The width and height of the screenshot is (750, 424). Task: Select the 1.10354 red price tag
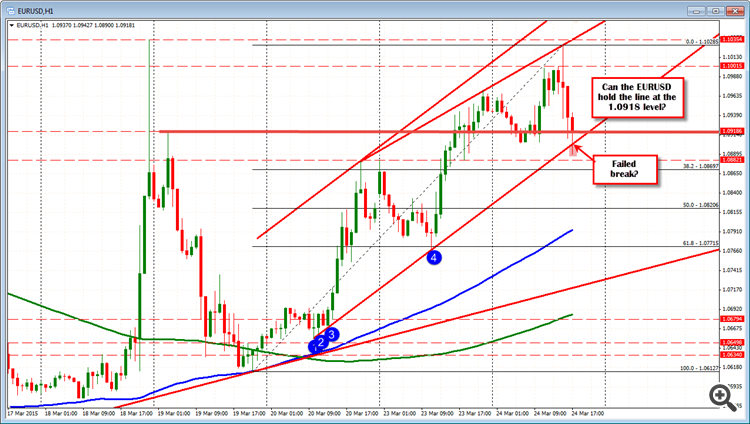(732, 39)
